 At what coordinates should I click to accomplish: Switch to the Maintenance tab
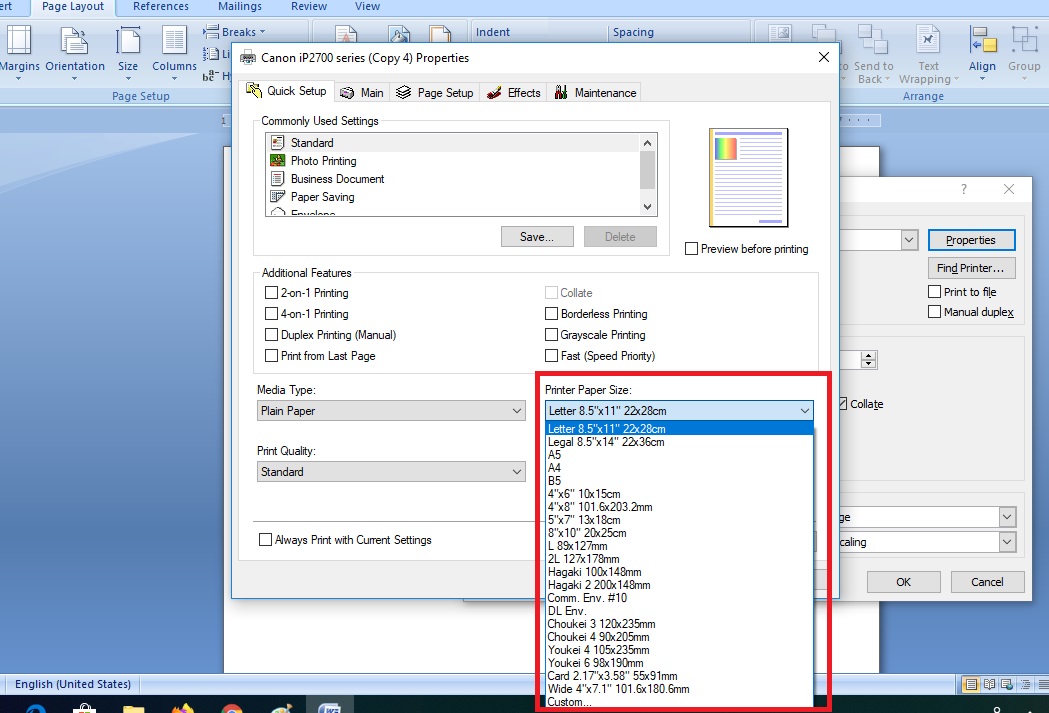595,93
